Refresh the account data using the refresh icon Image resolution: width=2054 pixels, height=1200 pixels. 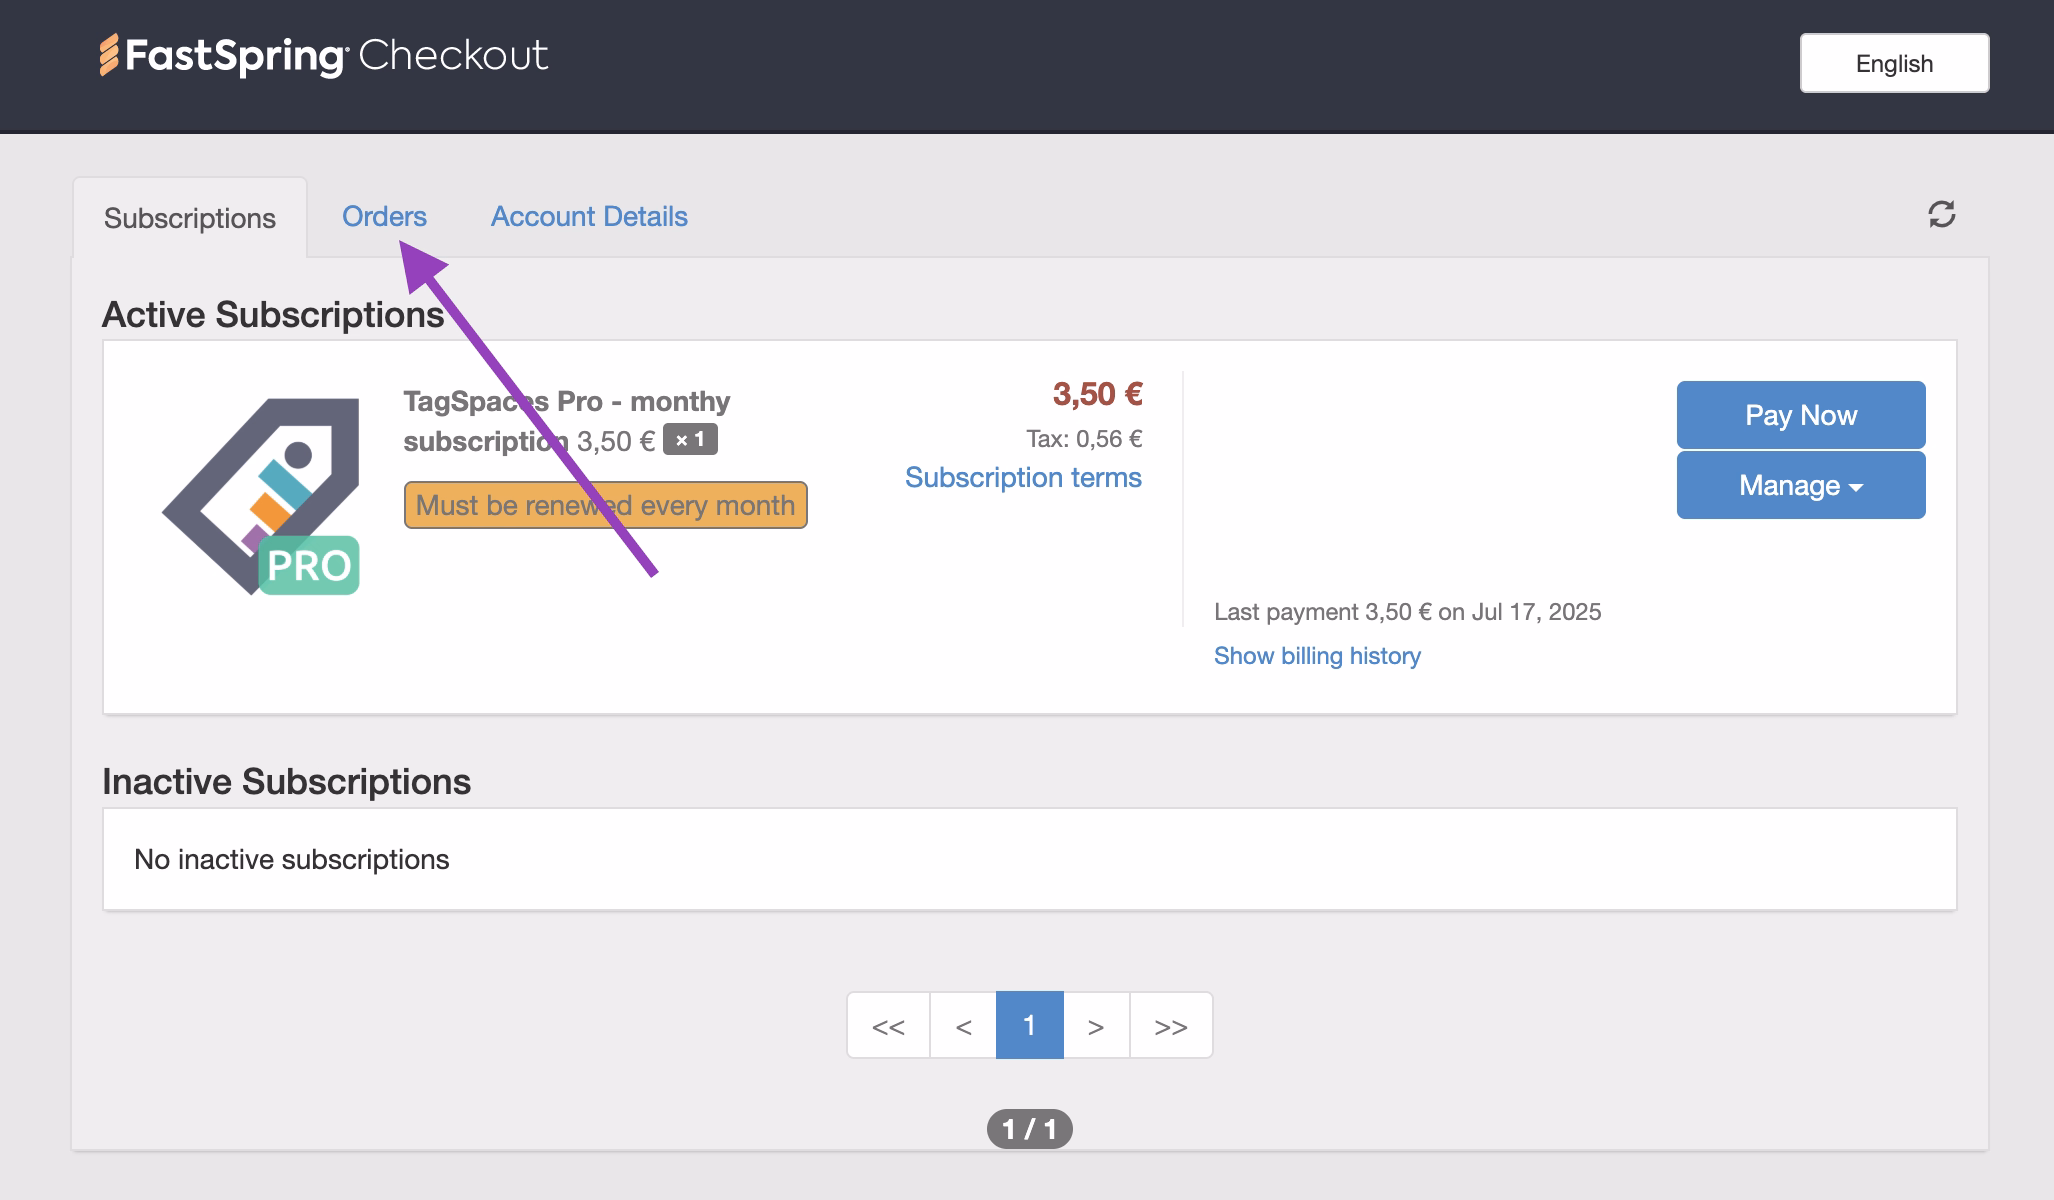[x=1942, y=216]
